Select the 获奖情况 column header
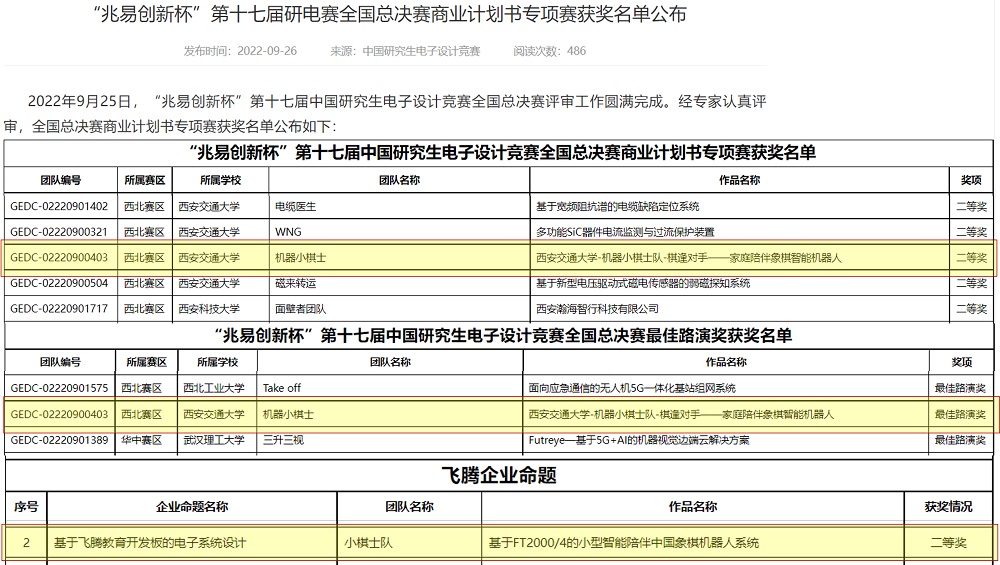The width and height of the screenshot is (1000, 565). 949,507
